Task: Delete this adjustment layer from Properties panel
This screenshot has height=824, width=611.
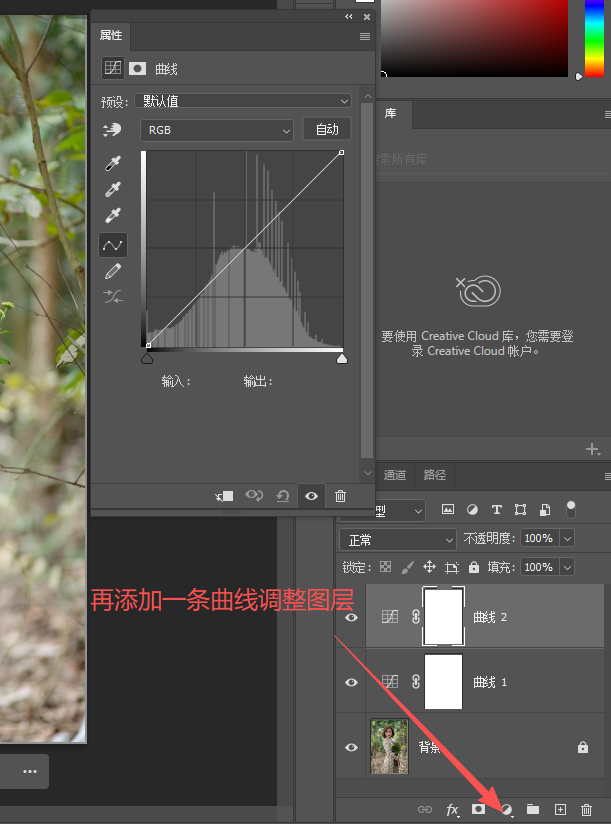Action: click(x=340, y=496)
